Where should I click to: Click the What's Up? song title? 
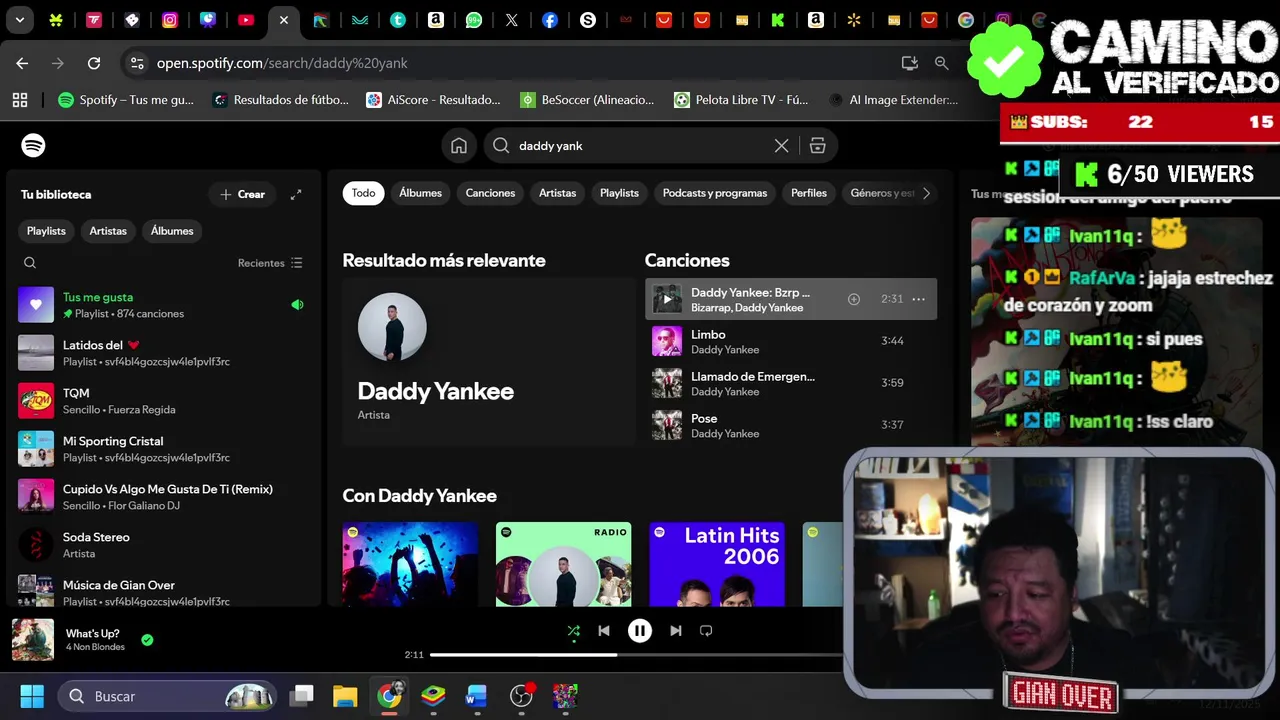click(x=93, y=633)
